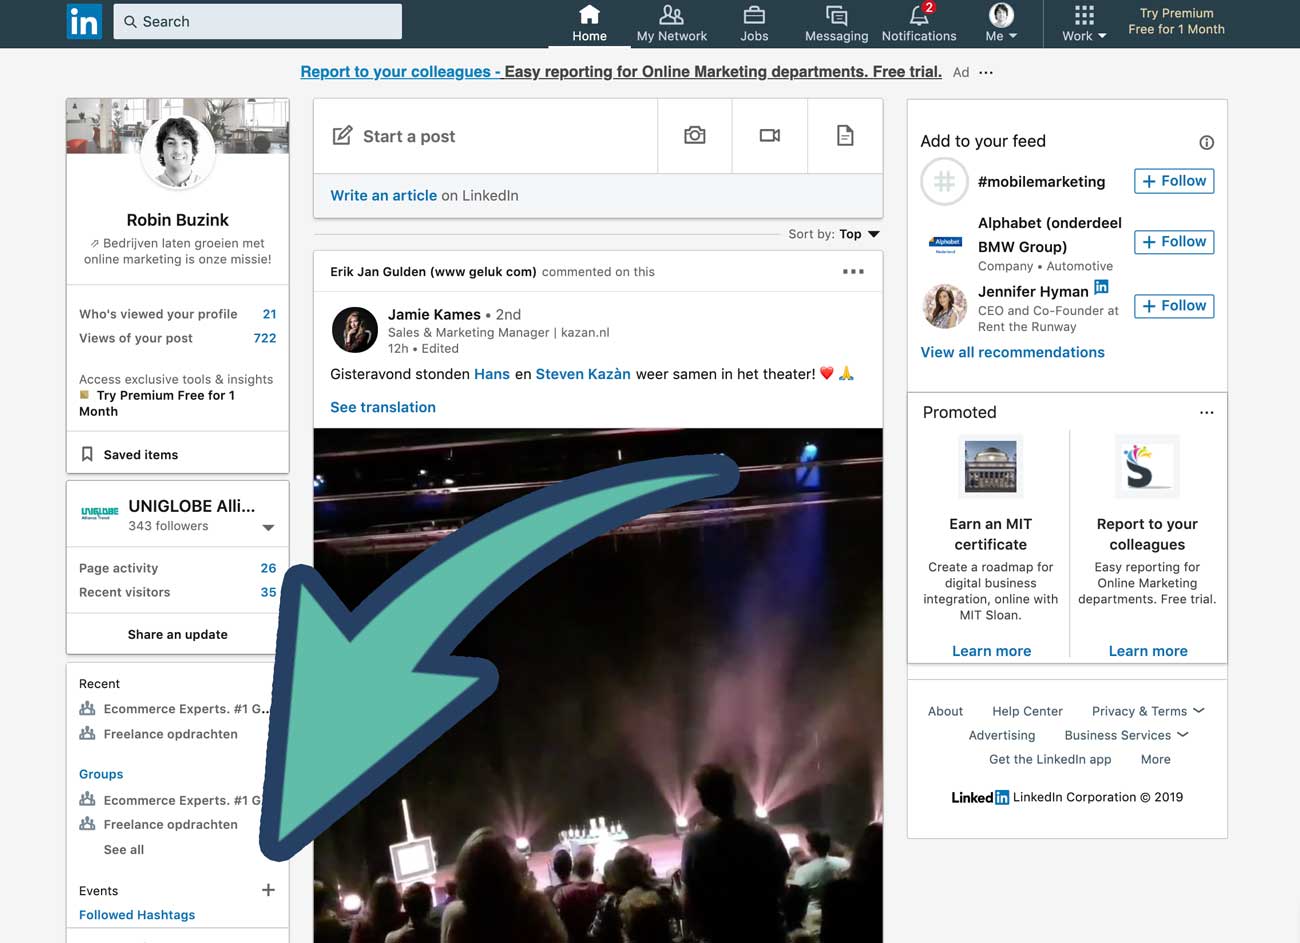Follow Alphabet (onderdeel BMW Group)
Image resolution: width=1300 pixels, height=943 pixels.
tap(1174, 242)
